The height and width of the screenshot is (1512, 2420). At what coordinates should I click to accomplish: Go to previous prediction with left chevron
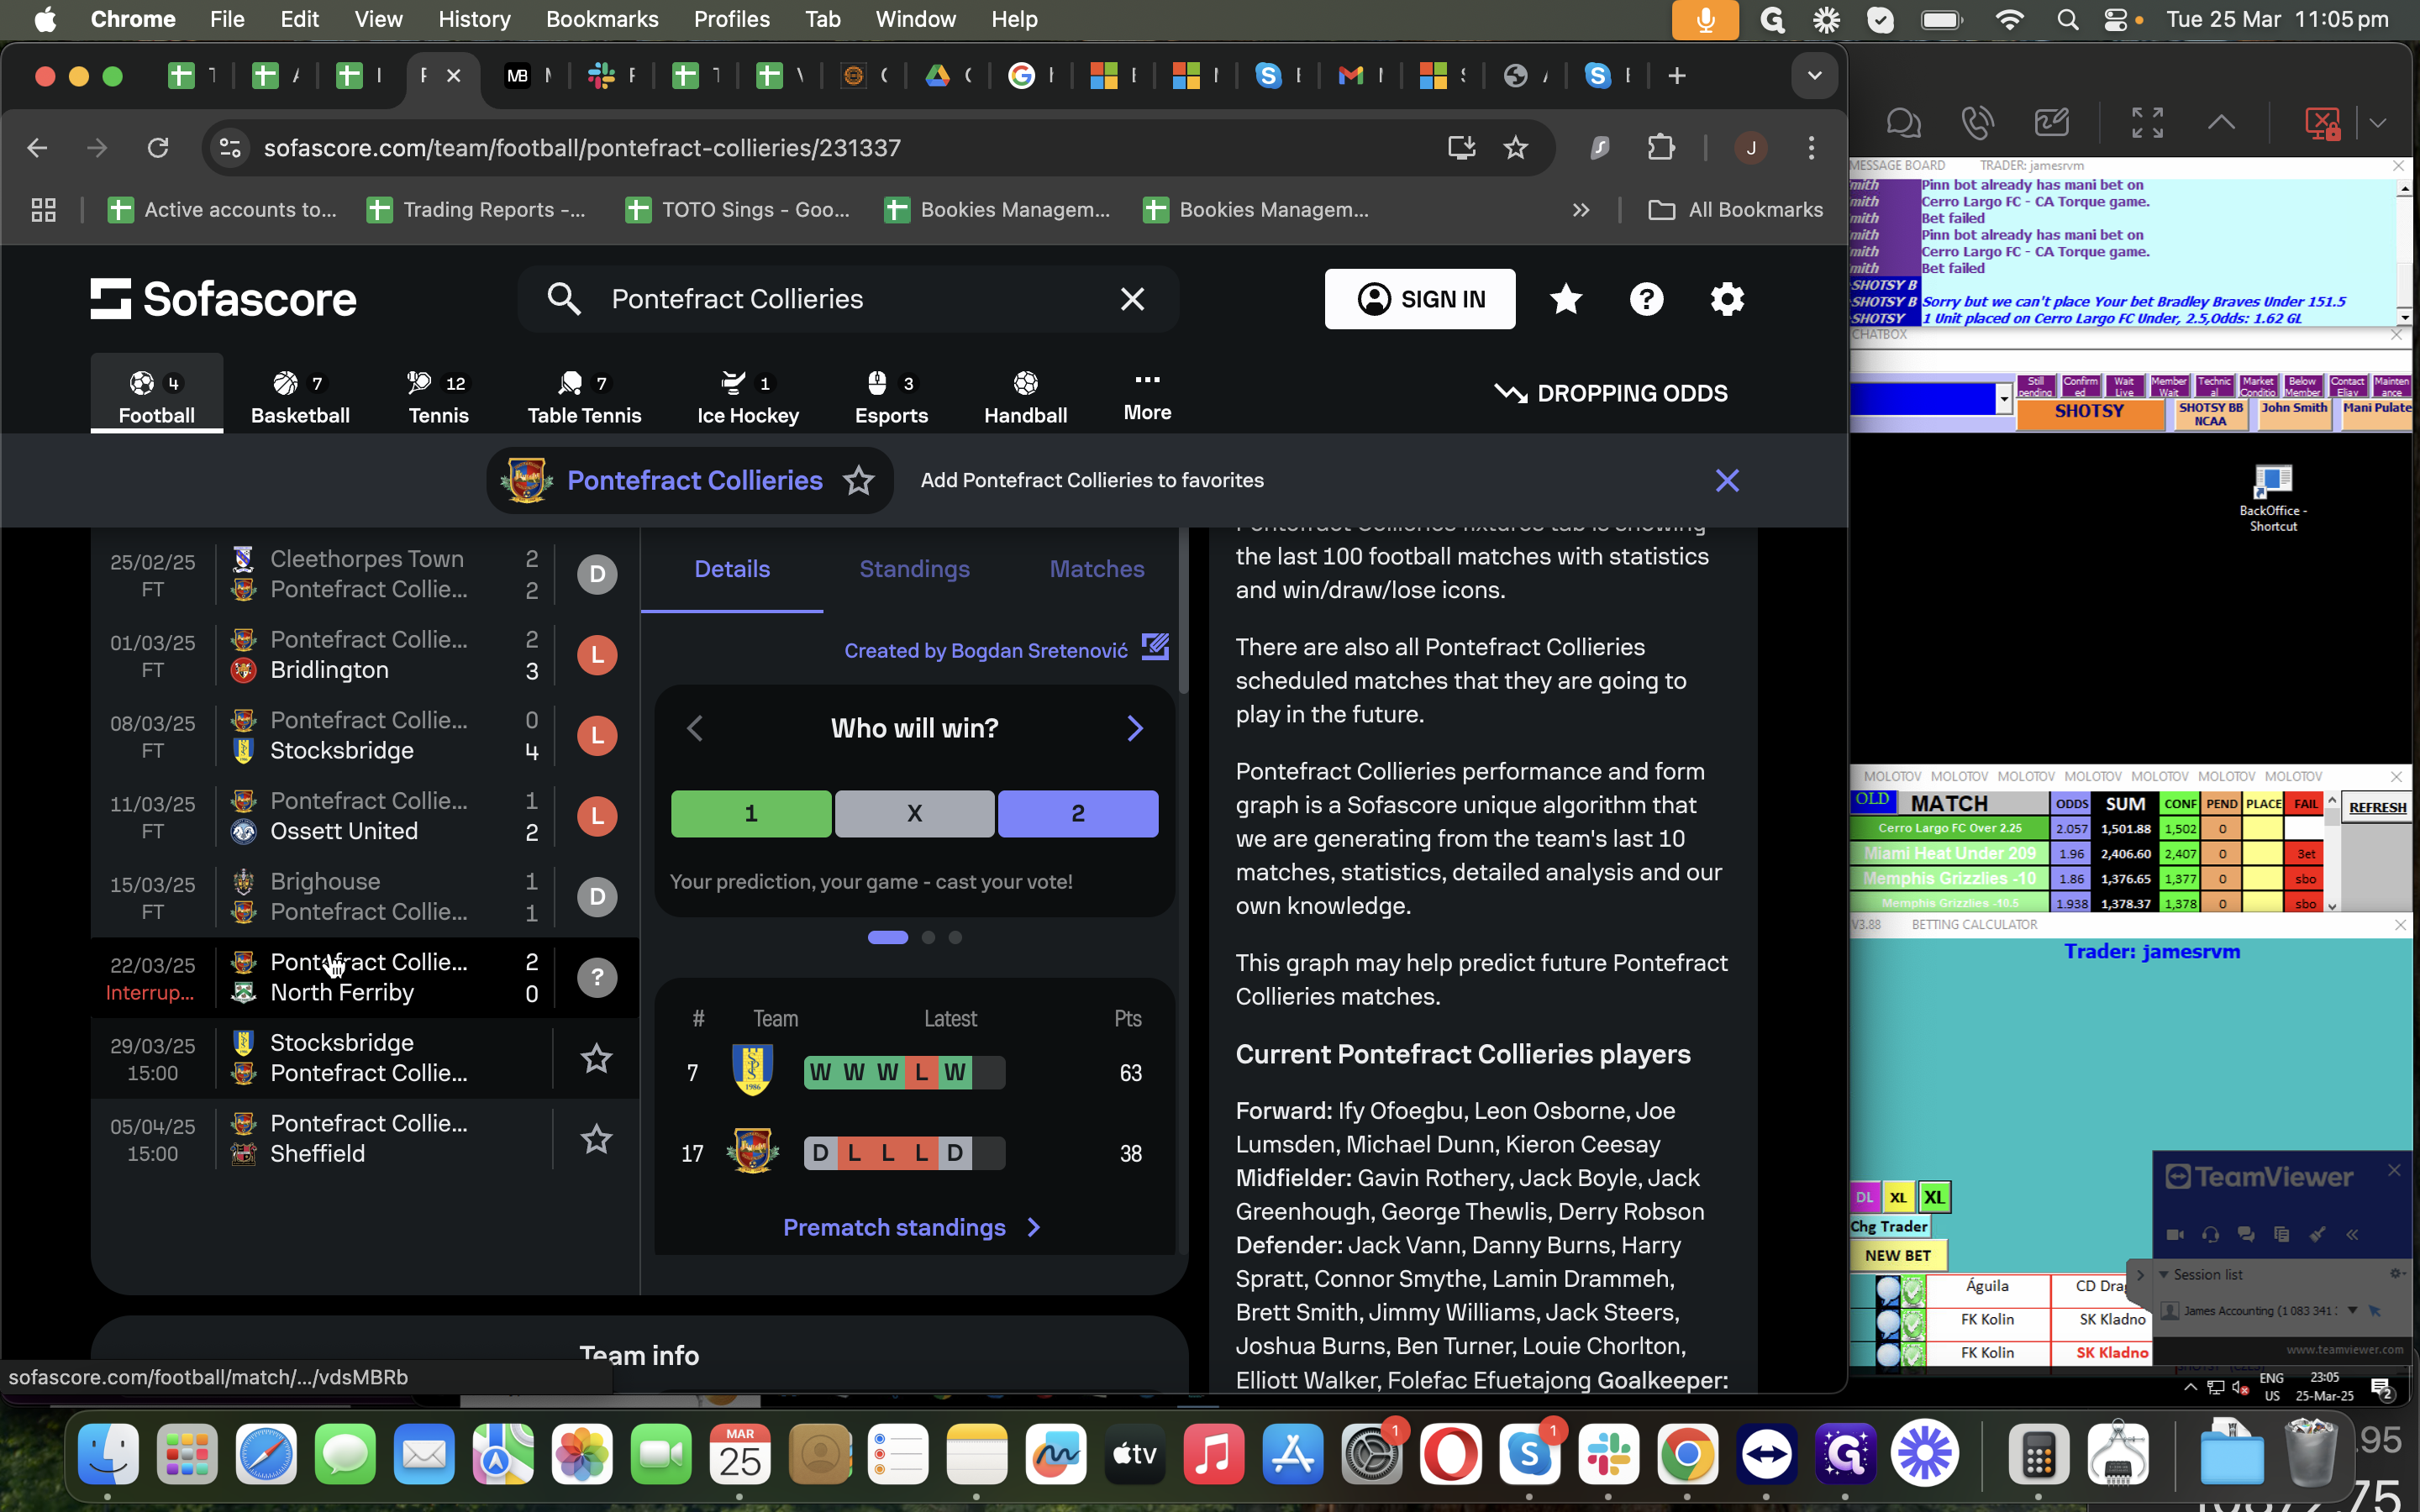click(695, 728)
